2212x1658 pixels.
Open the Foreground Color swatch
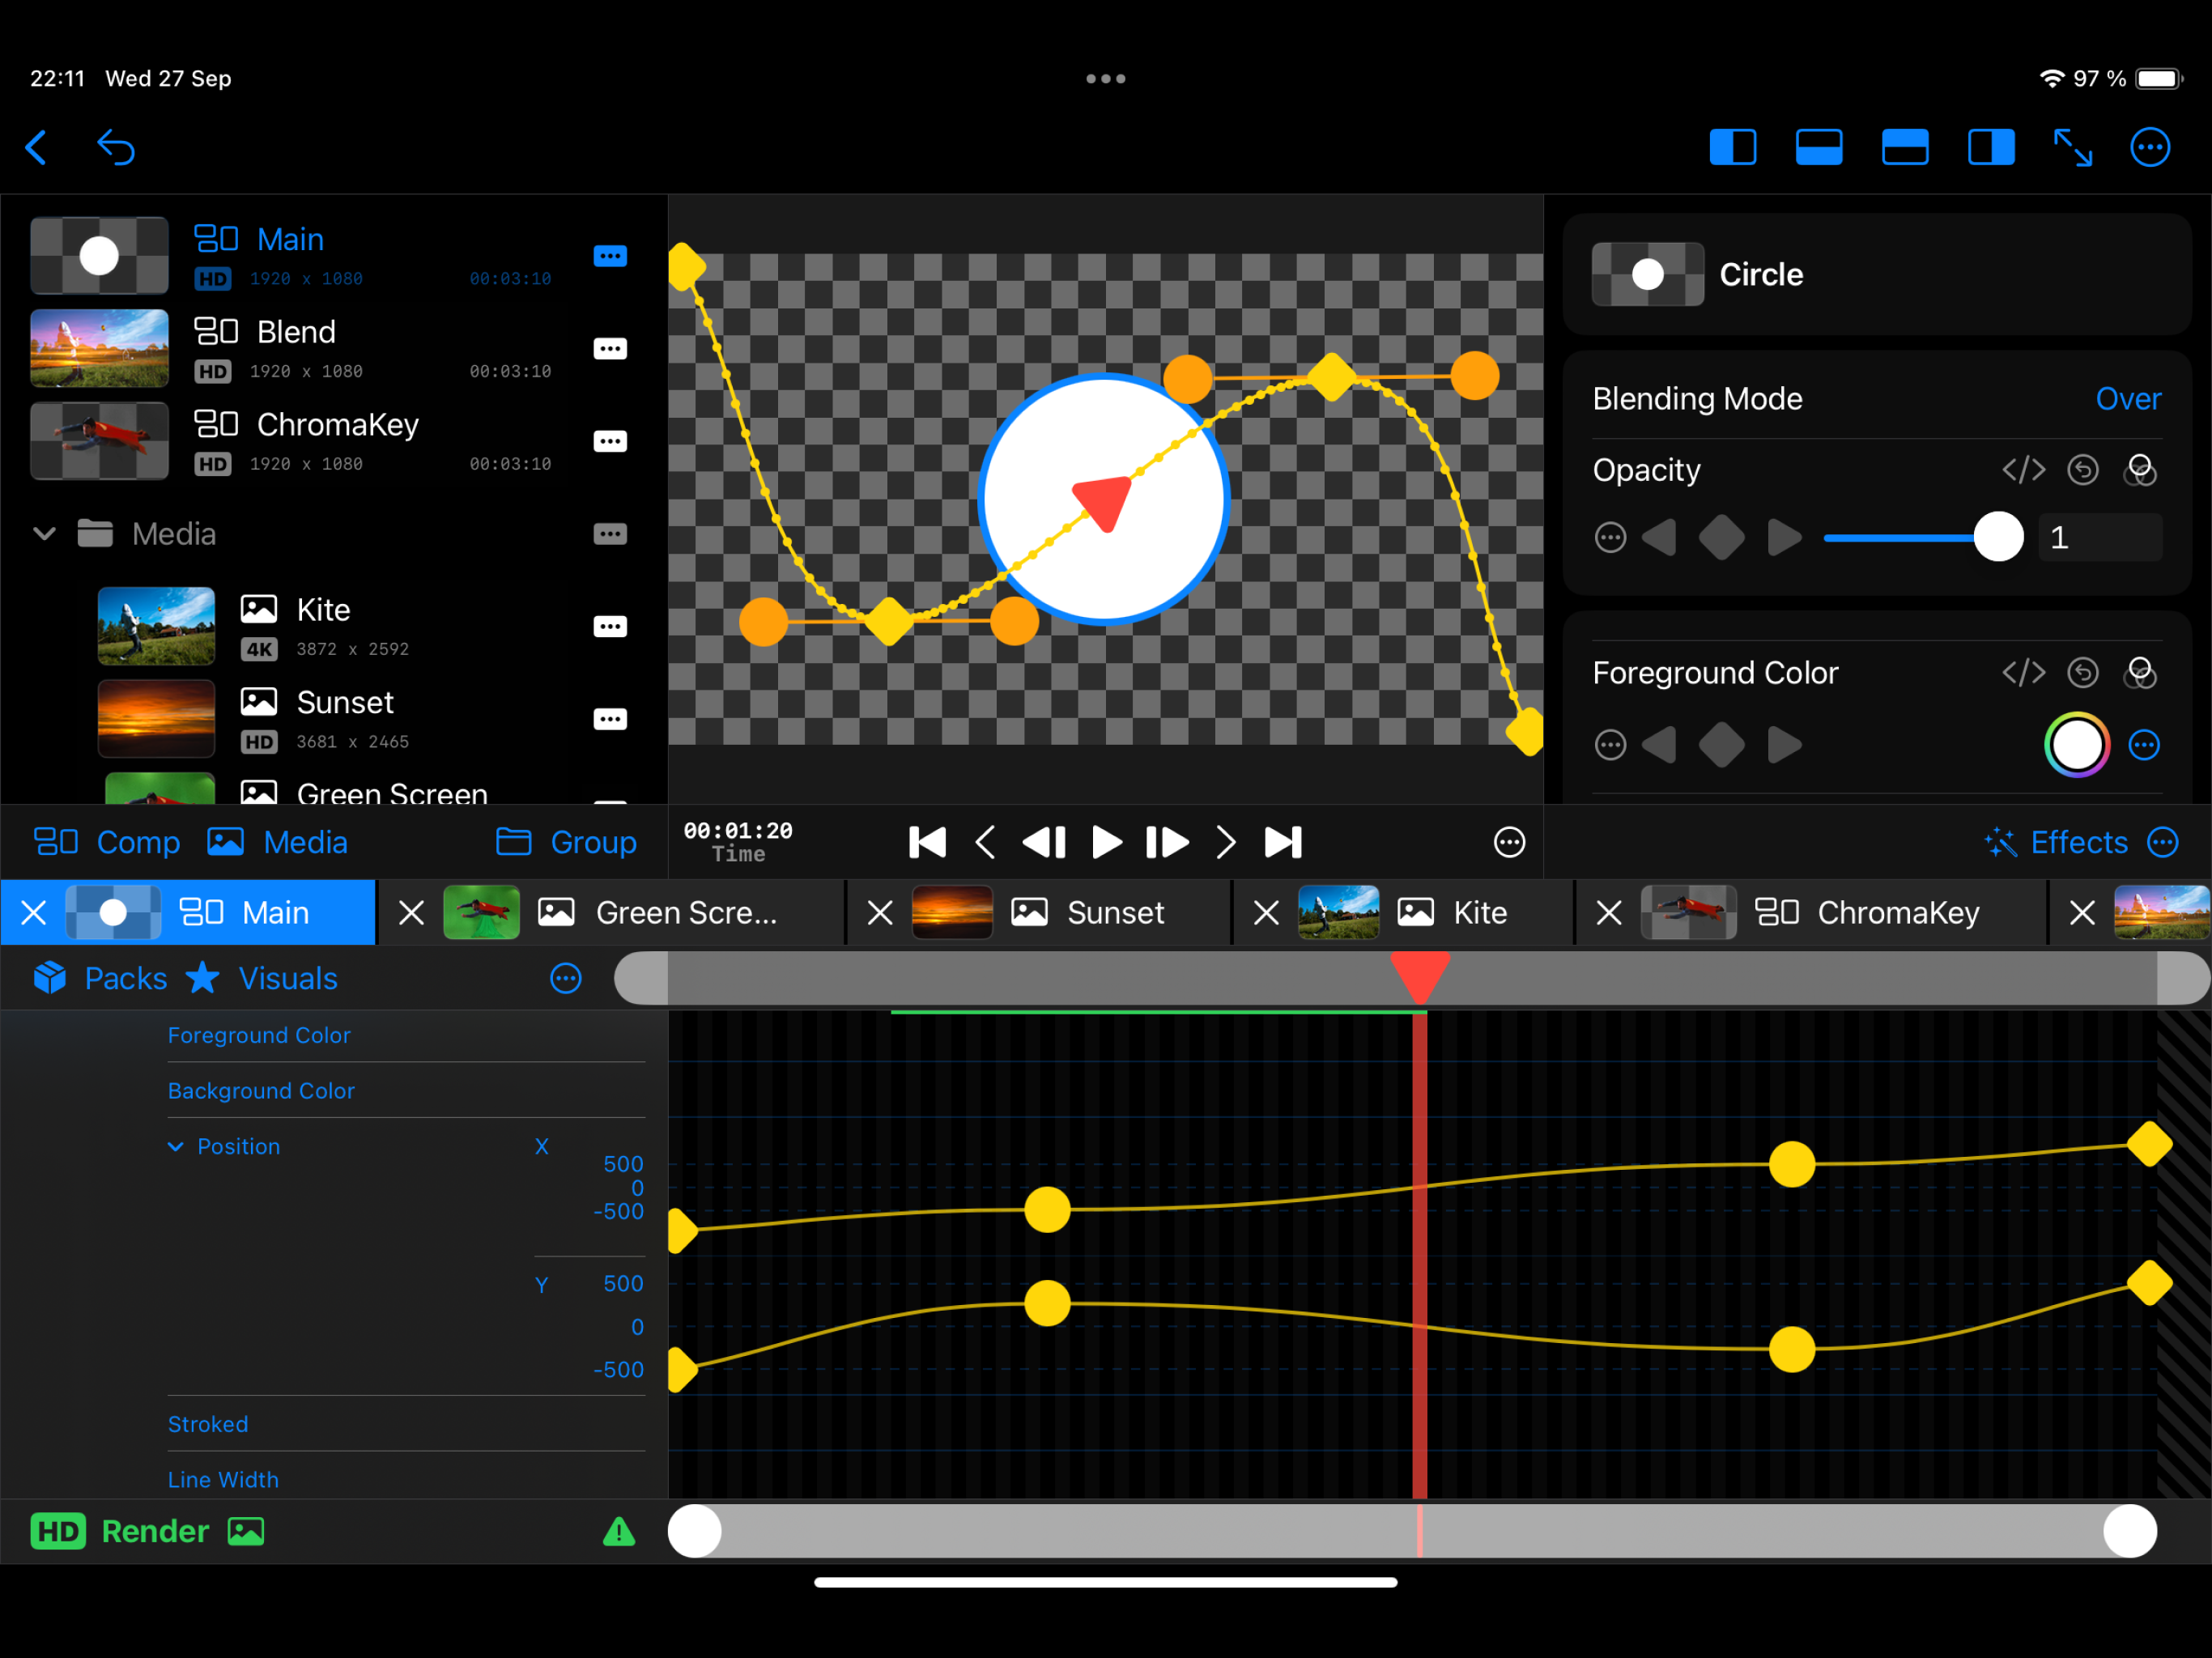[x=2076, y=745]
